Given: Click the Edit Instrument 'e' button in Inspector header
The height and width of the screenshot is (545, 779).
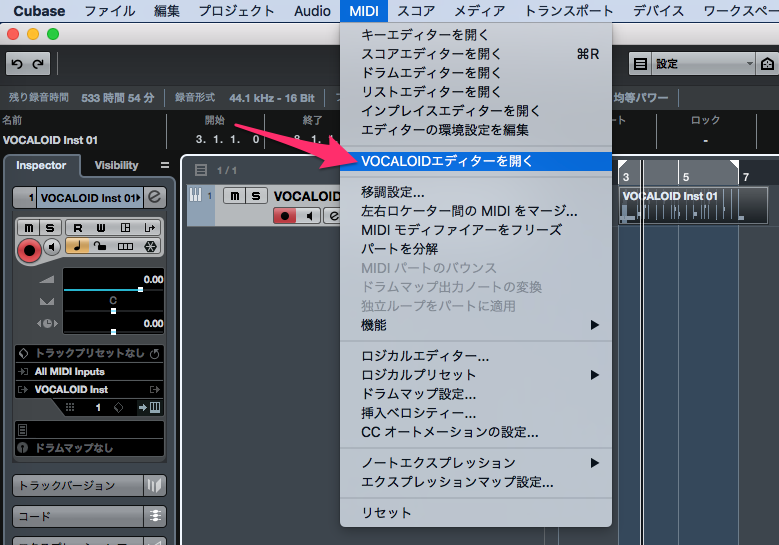Looking at the screenshot, I should pos(155,197).
